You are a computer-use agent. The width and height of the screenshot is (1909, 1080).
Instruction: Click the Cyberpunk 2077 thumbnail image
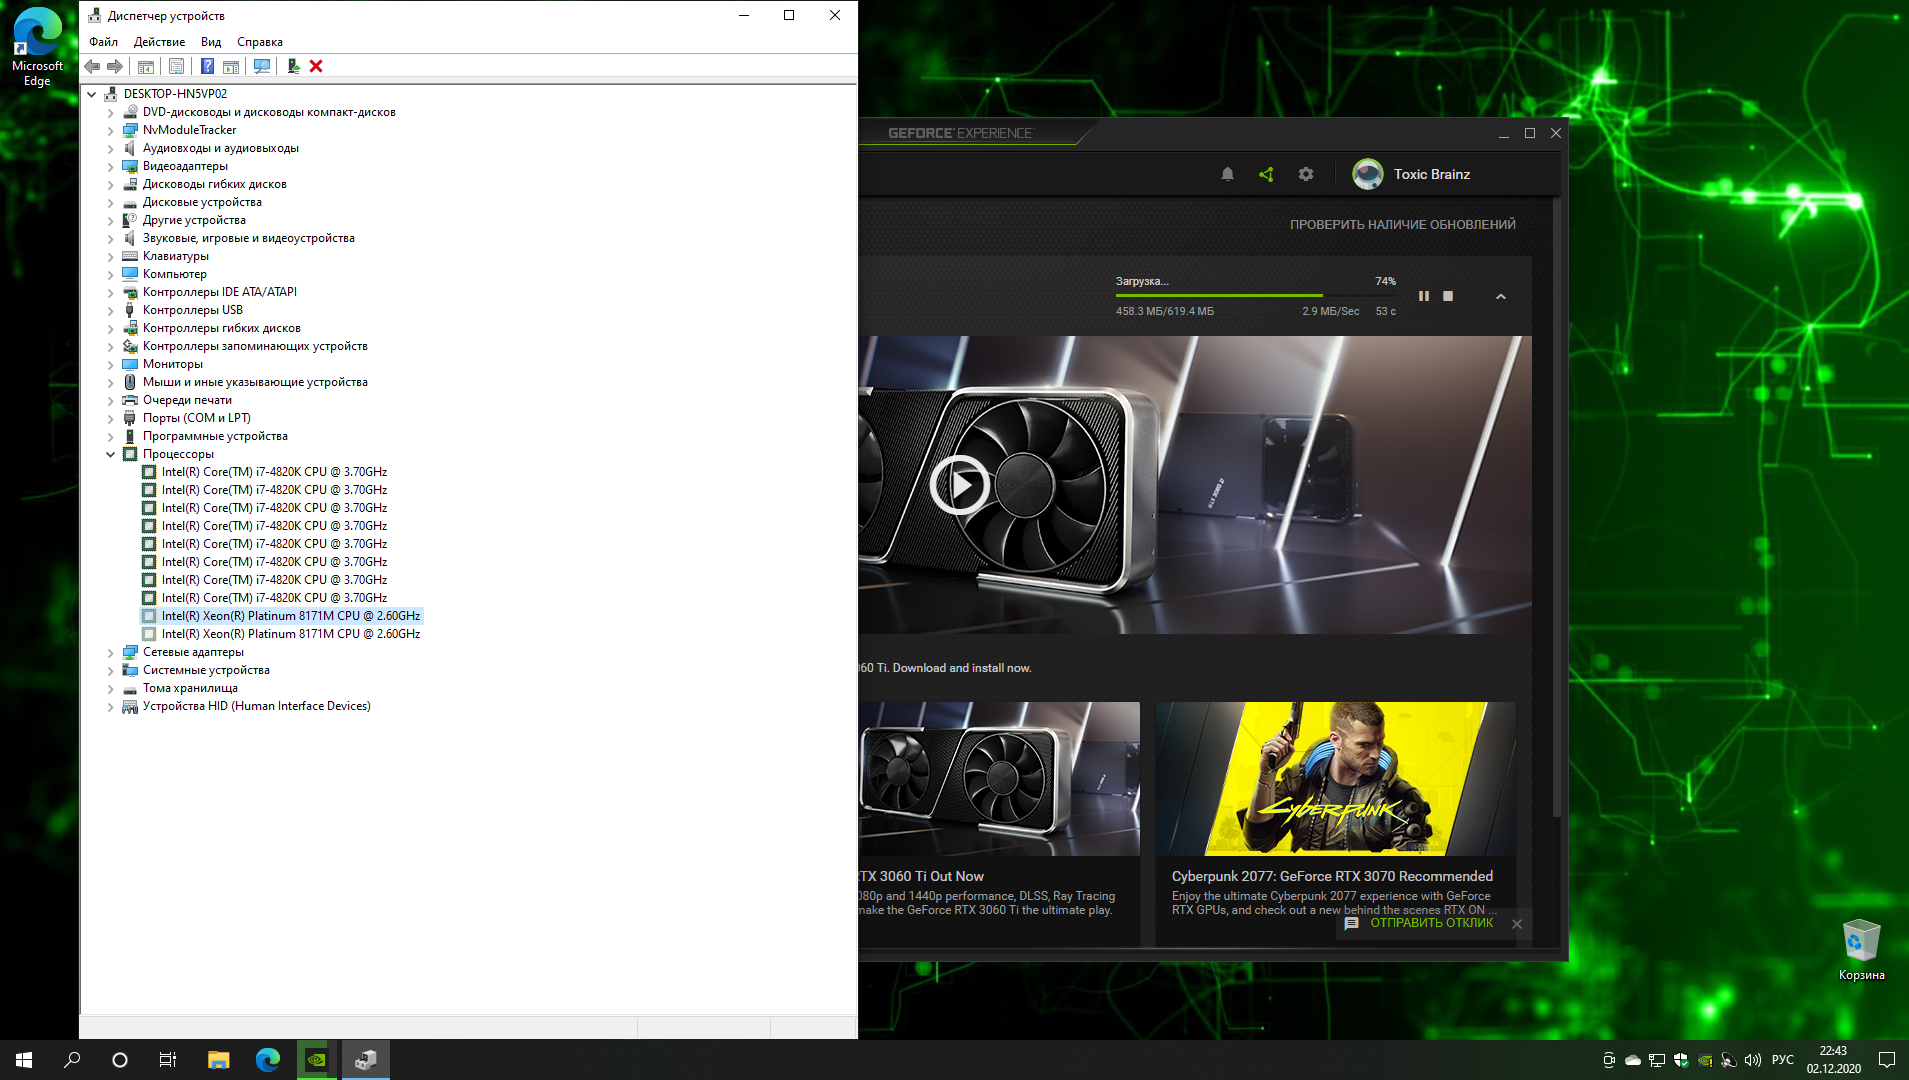[1335, 778]
